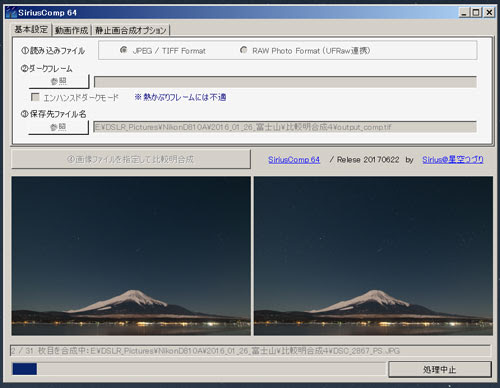Click the right composite preview image
The height and width of the screenshot is (388, 500).
tap(373, 256)
